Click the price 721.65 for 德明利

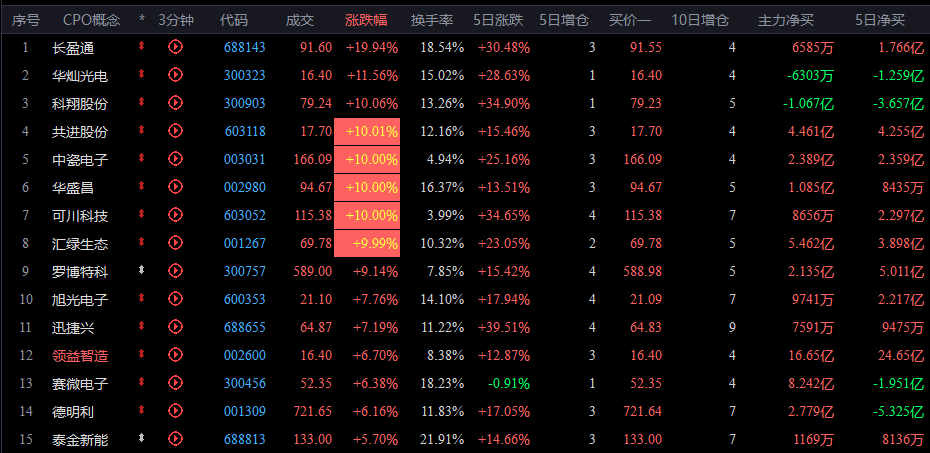[313, 411]
